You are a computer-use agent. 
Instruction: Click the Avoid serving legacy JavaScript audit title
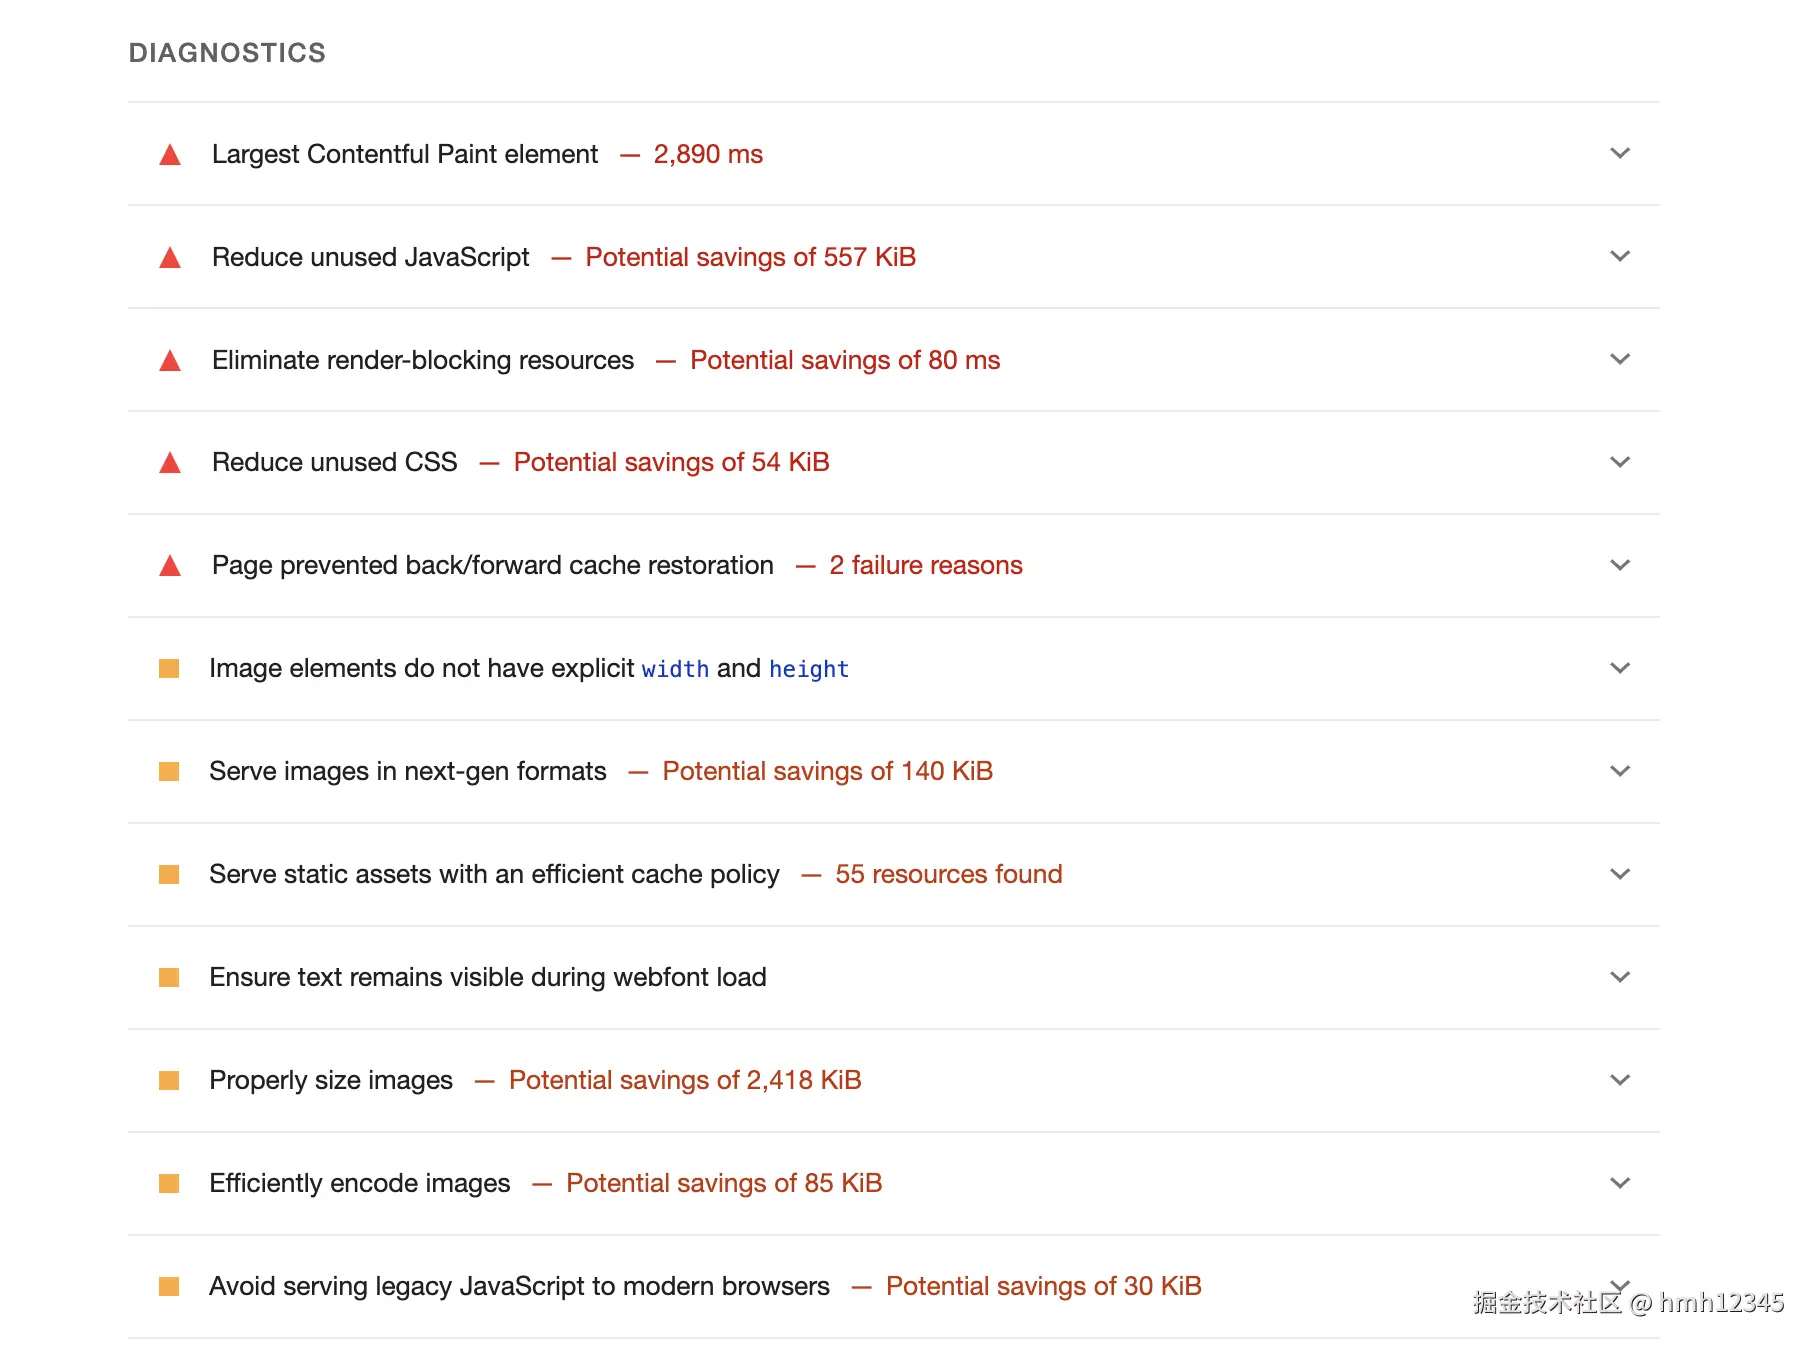point(519,1286)
